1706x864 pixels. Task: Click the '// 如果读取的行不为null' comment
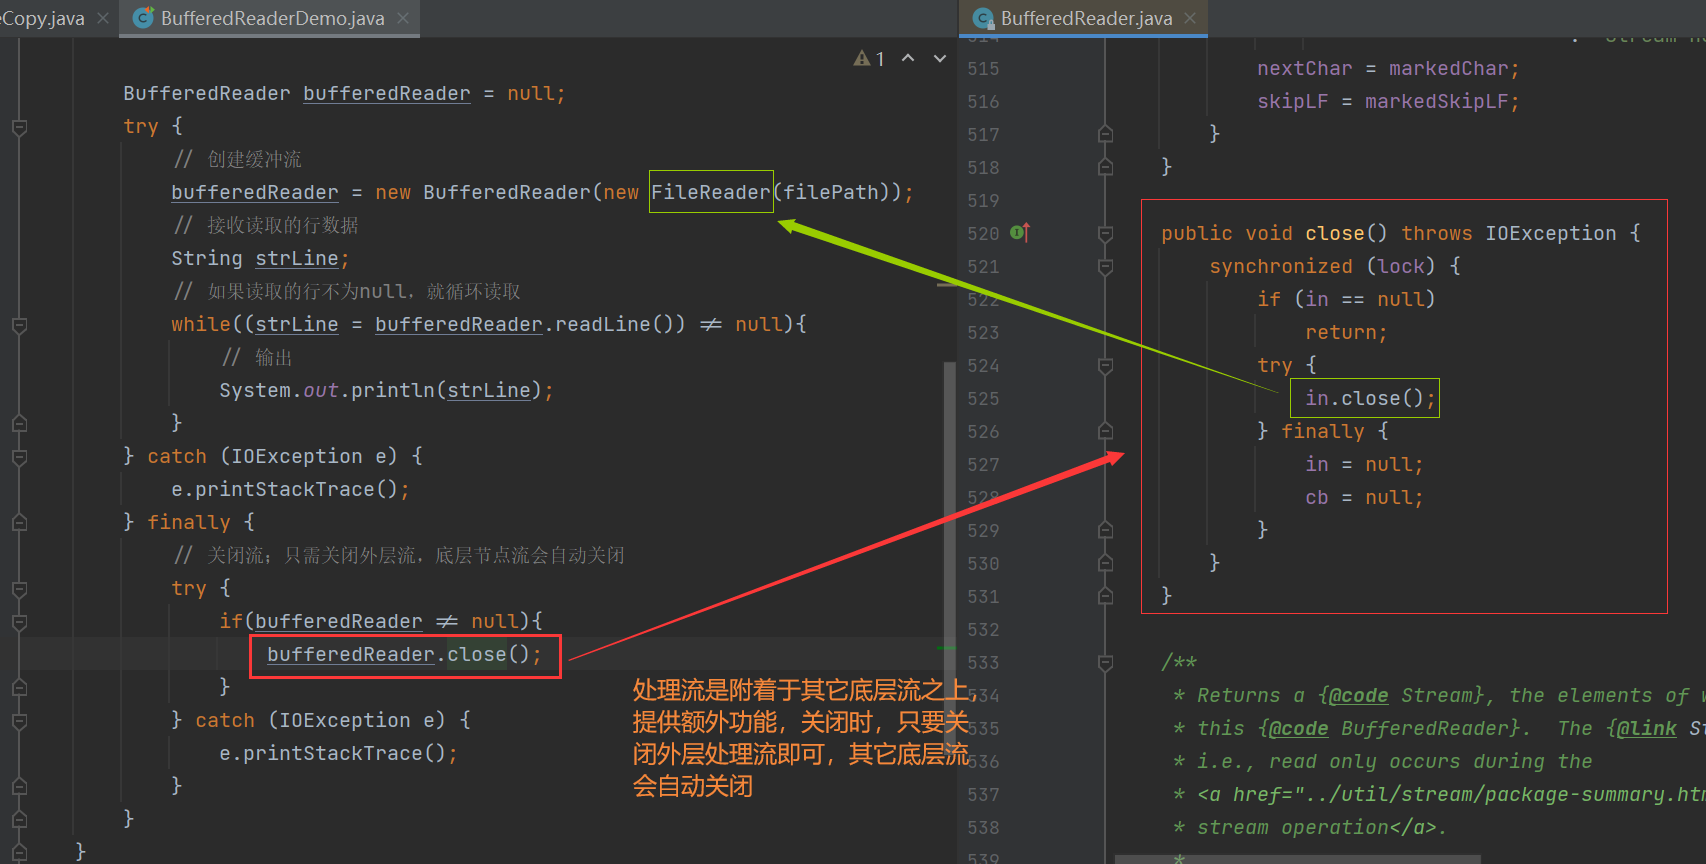coord(346,291)
